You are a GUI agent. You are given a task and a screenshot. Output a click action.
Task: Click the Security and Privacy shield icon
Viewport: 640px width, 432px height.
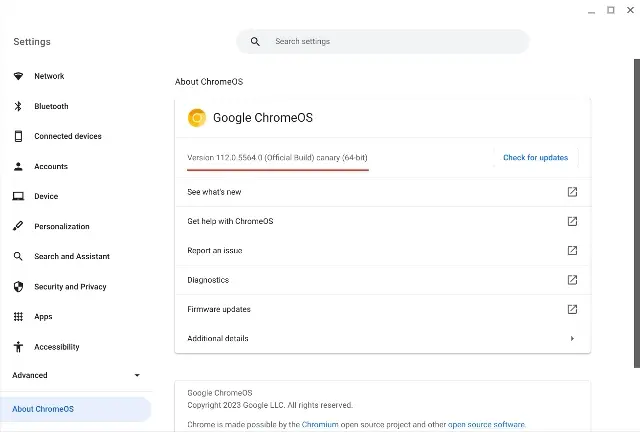coord(18,287)
